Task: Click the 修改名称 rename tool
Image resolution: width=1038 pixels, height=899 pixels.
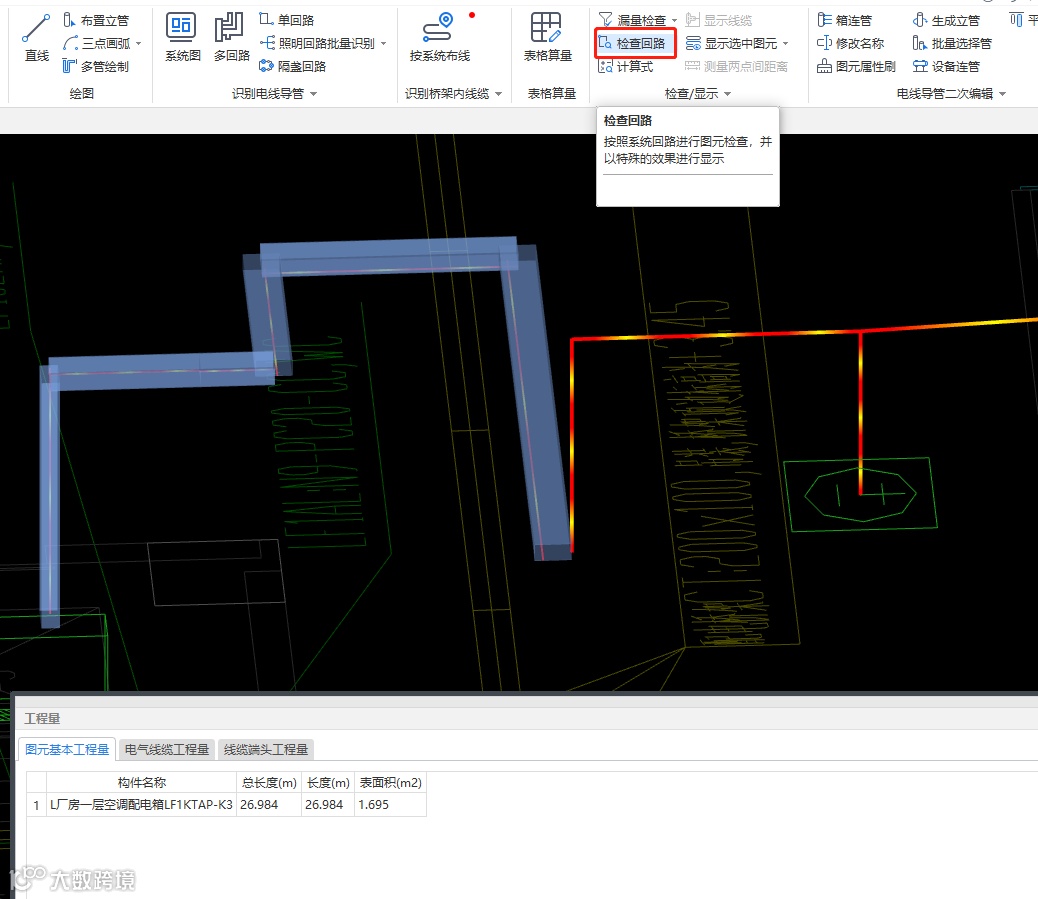Action: point(850,44)
